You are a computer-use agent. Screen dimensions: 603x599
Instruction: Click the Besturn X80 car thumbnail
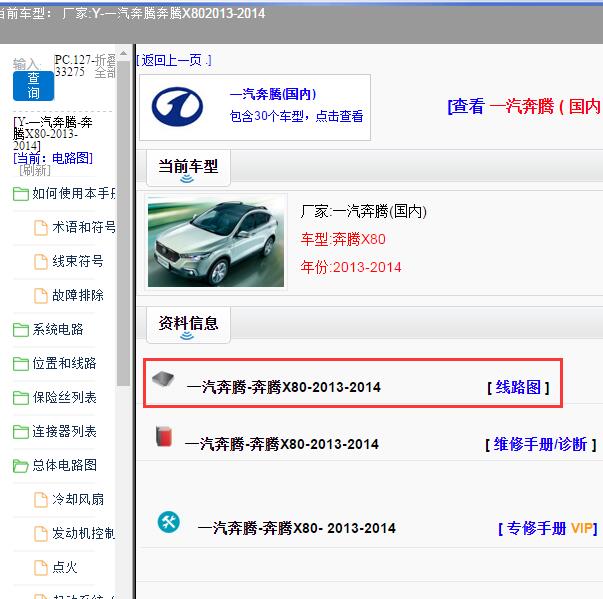pos(216,242)
